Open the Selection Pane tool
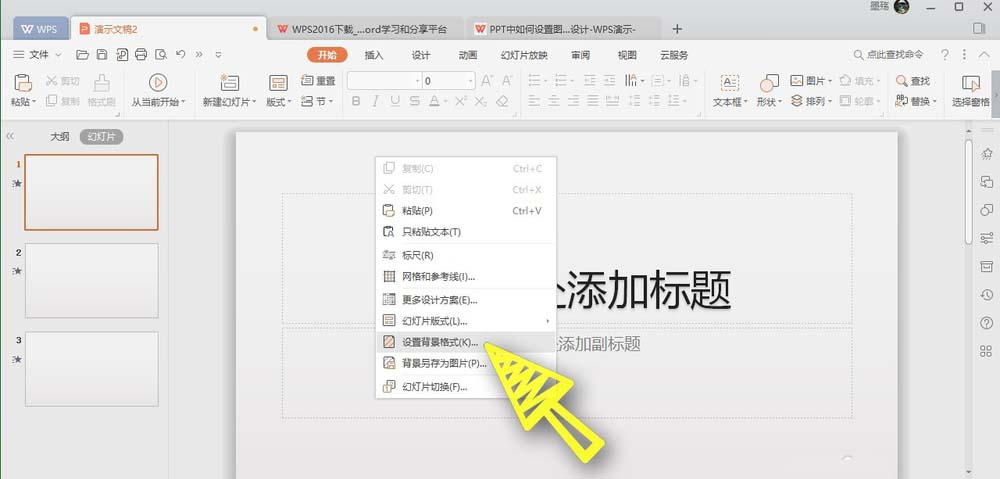This screenshot has width=1000, height=479. [970, 83]
